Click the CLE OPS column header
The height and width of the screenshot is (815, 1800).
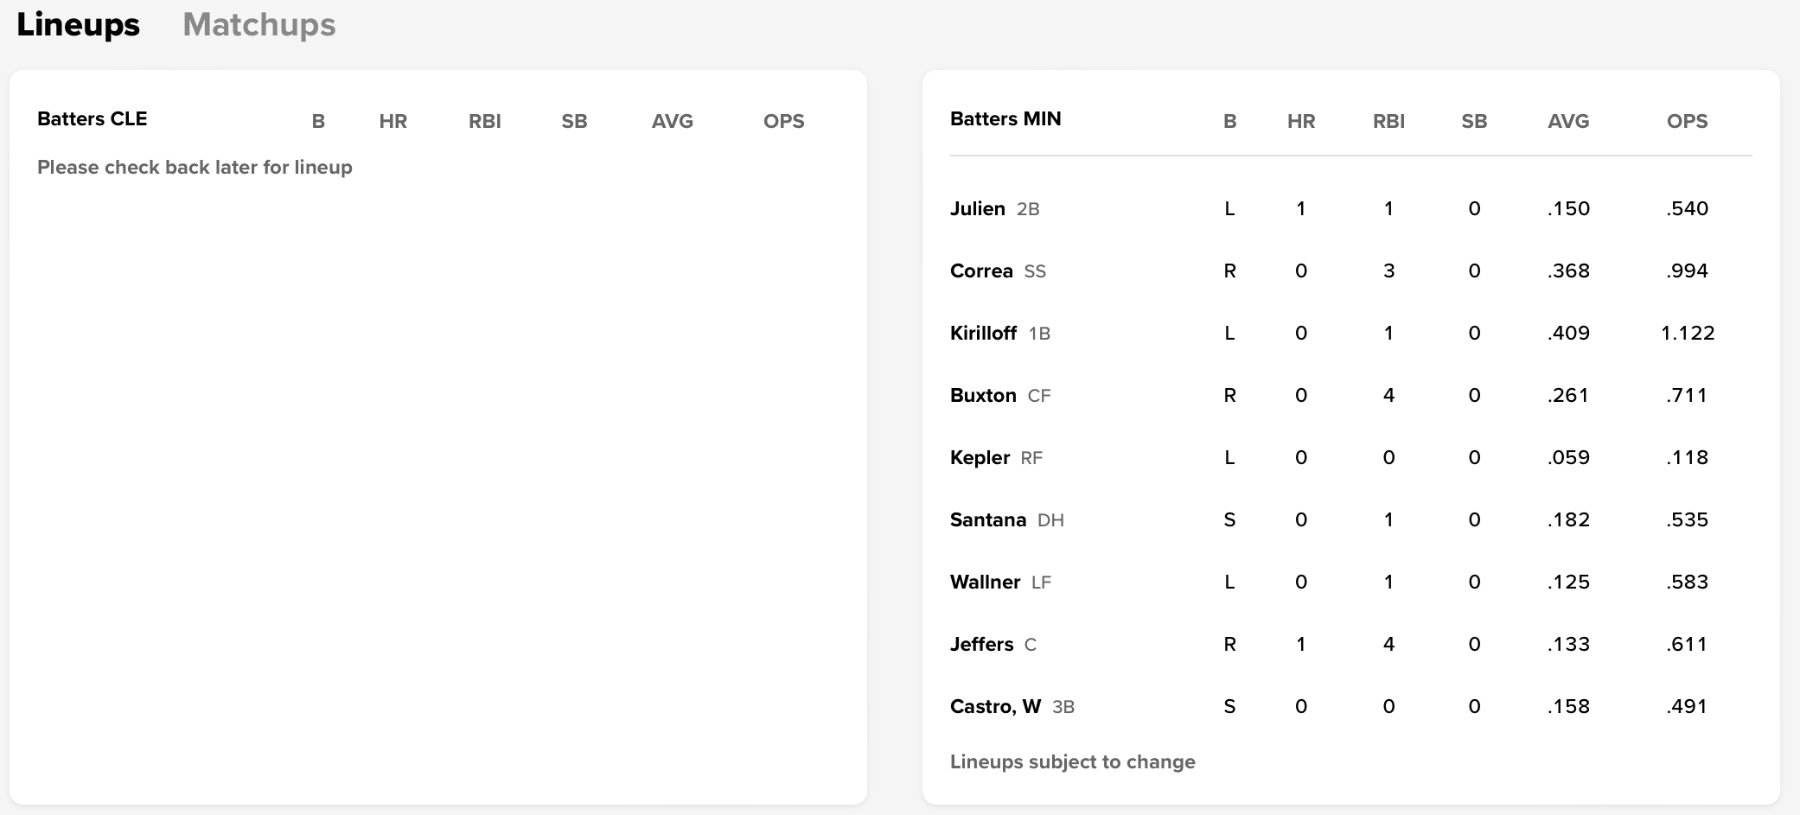click(x=783, y=121)
